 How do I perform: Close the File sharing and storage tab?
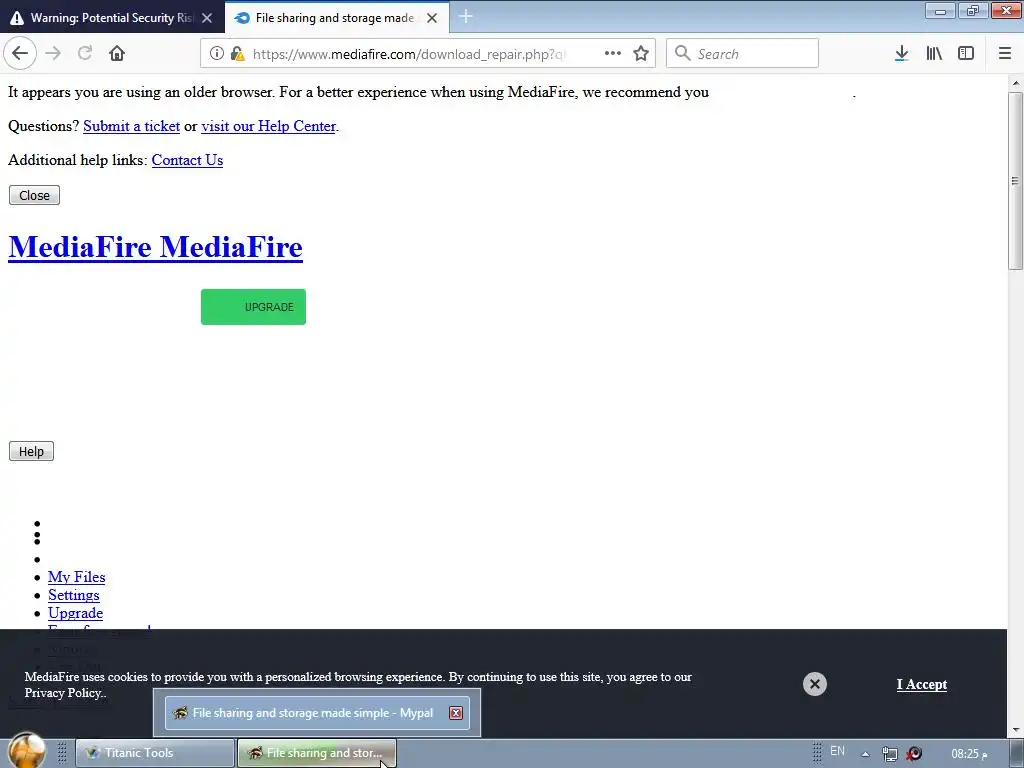432,18
